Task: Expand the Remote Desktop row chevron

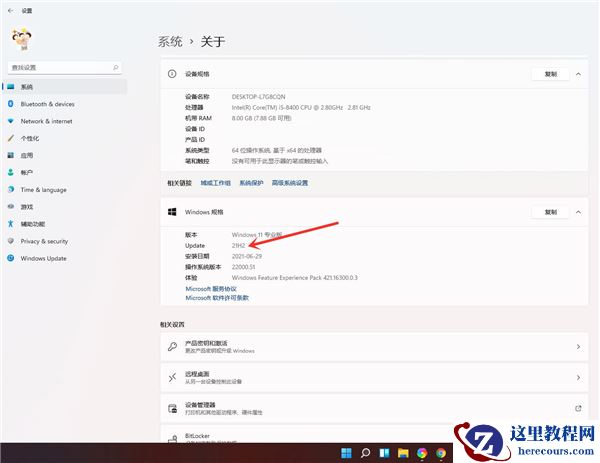Action: [578, 378]
